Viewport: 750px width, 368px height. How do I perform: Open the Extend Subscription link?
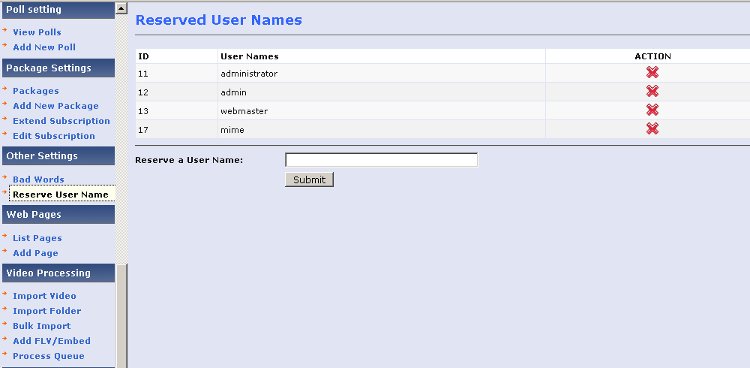(x=61, y=121)
